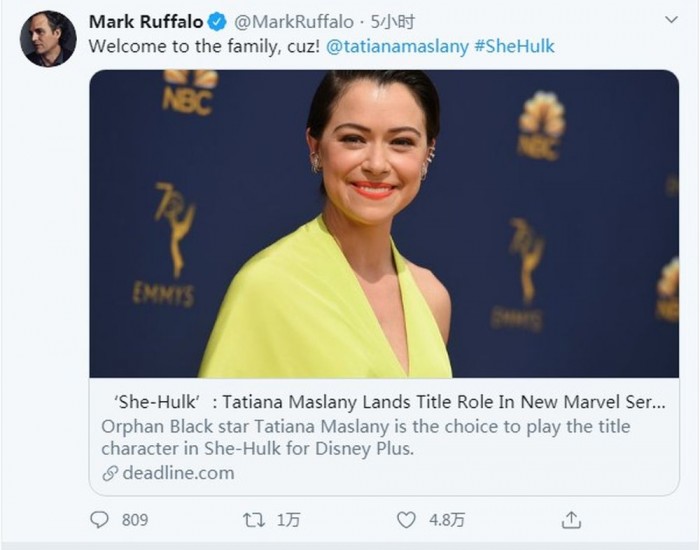Open the @tatianamaslany mention

coord(396,46)
